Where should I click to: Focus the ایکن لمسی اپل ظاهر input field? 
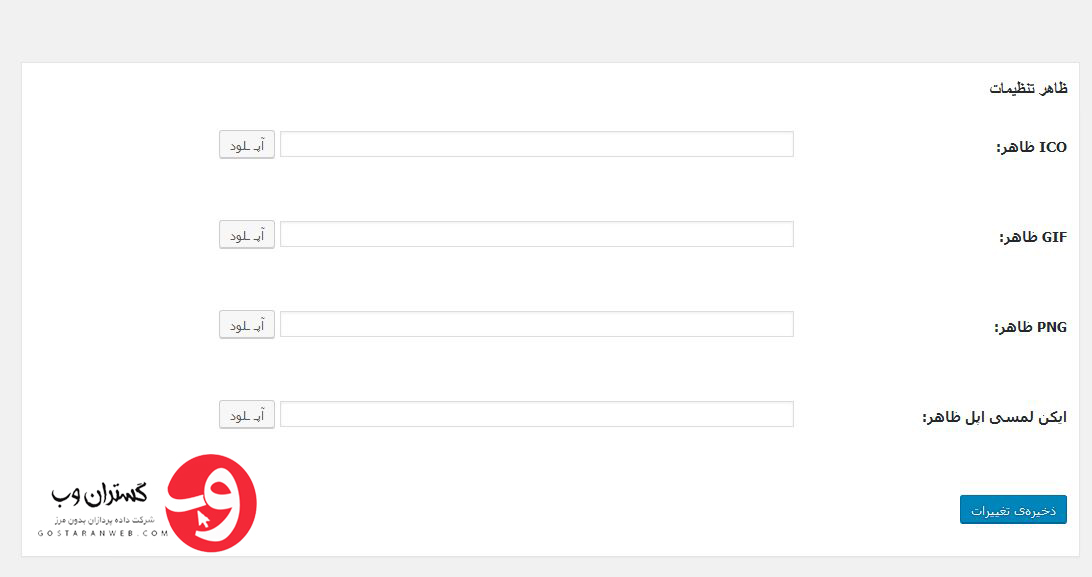pos(536,414)
